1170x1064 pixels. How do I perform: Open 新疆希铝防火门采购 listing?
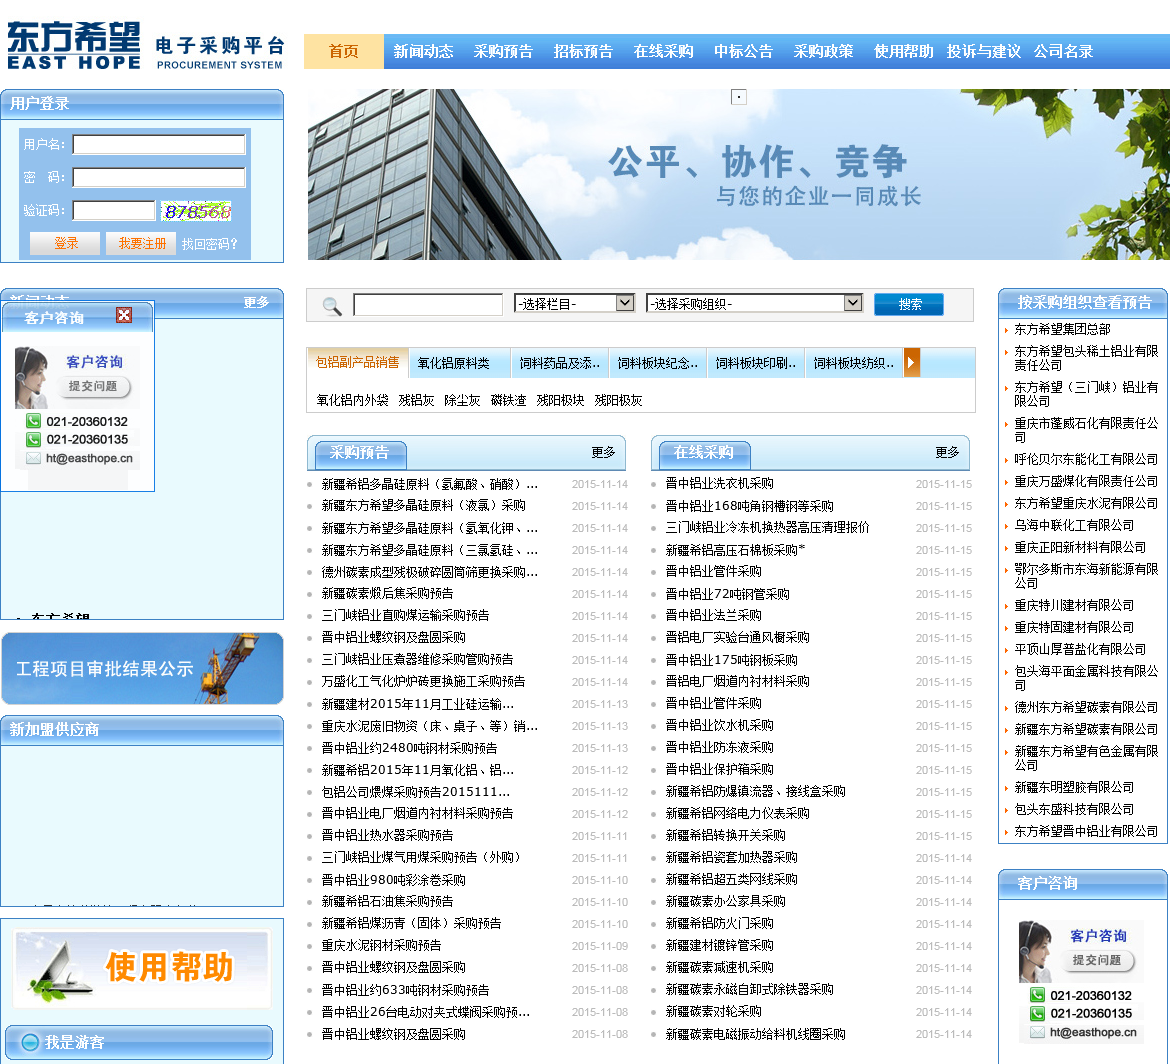[x=719, y=923]
